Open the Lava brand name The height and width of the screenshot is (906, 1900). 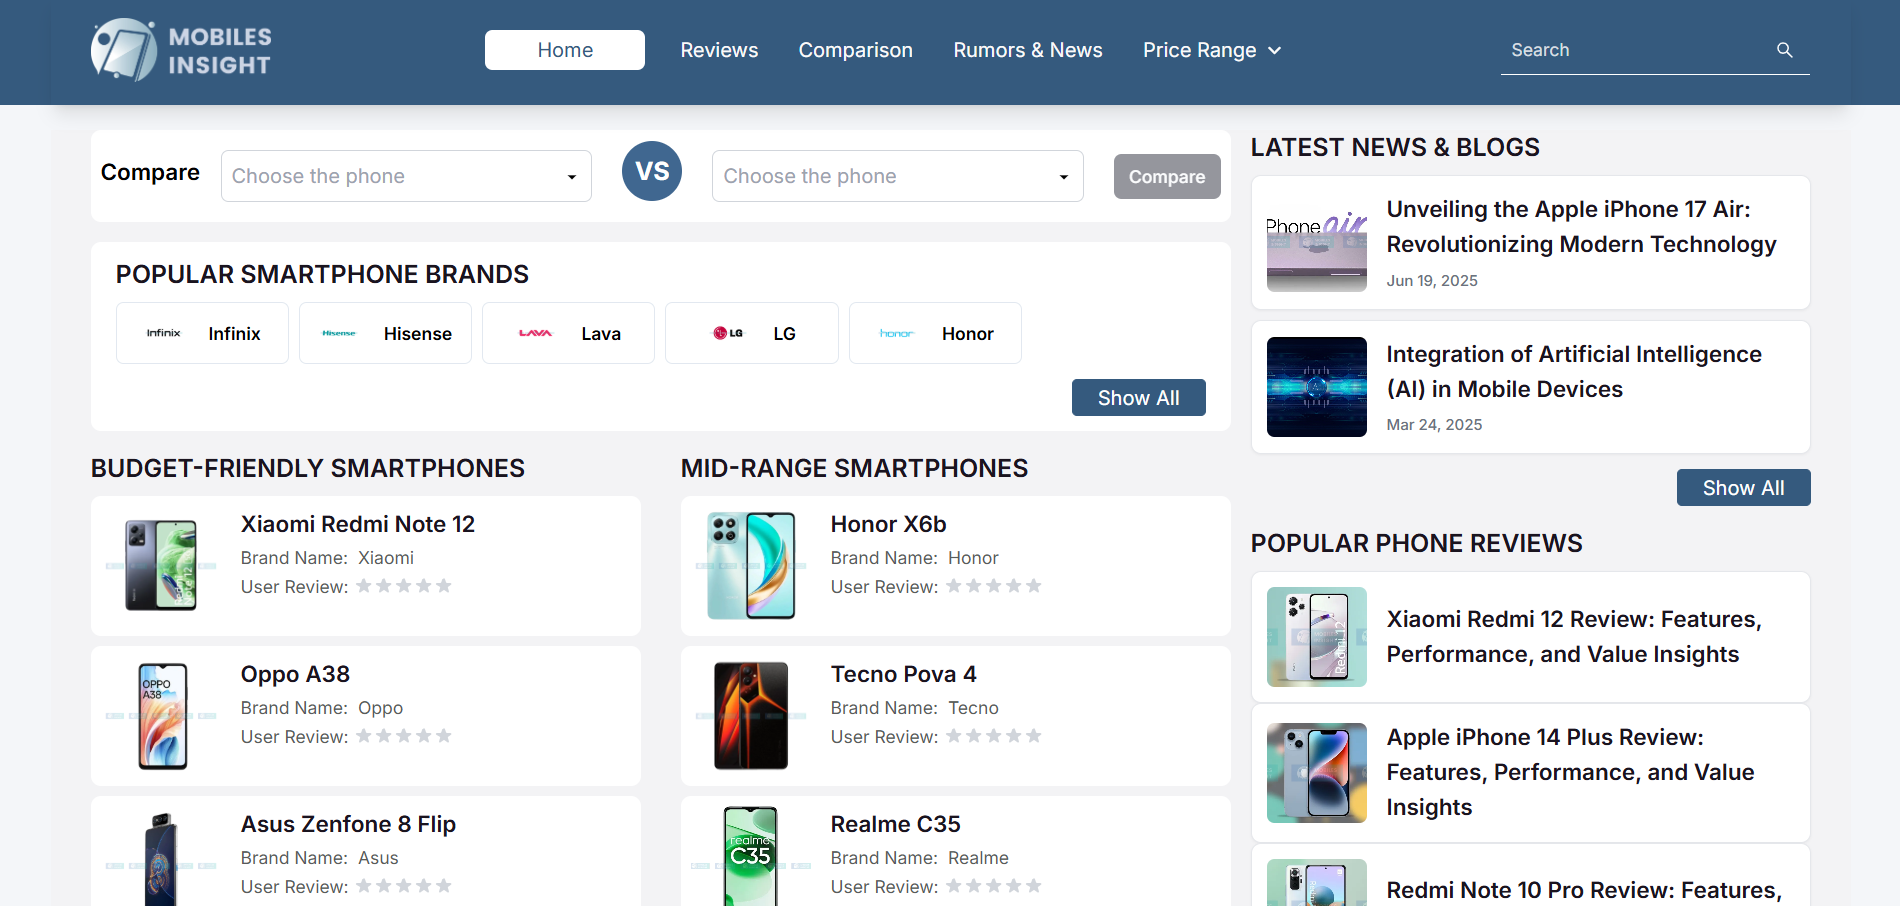coord(601,334)
